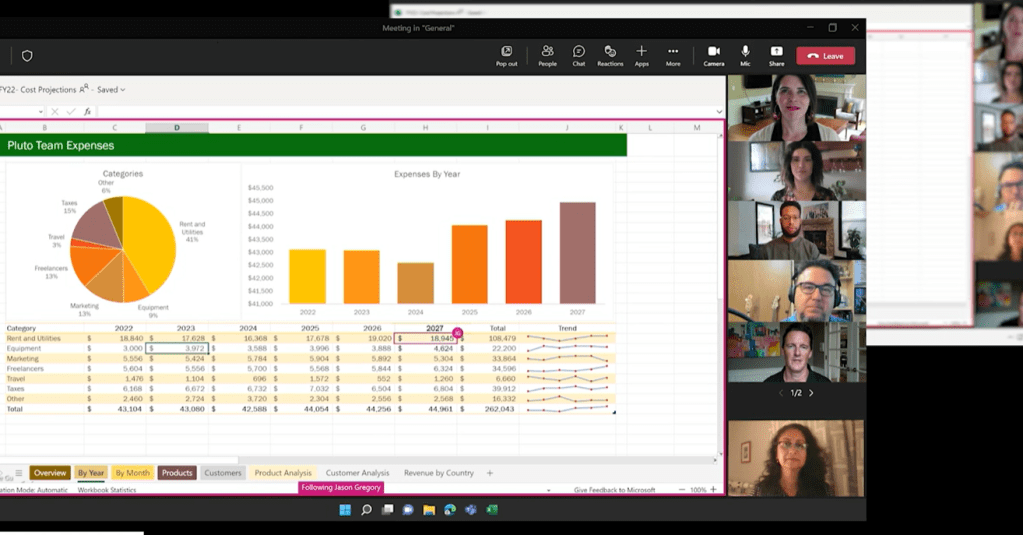Switch to the By Month sheet tab

pyautogui.click(x=132, y=473)
